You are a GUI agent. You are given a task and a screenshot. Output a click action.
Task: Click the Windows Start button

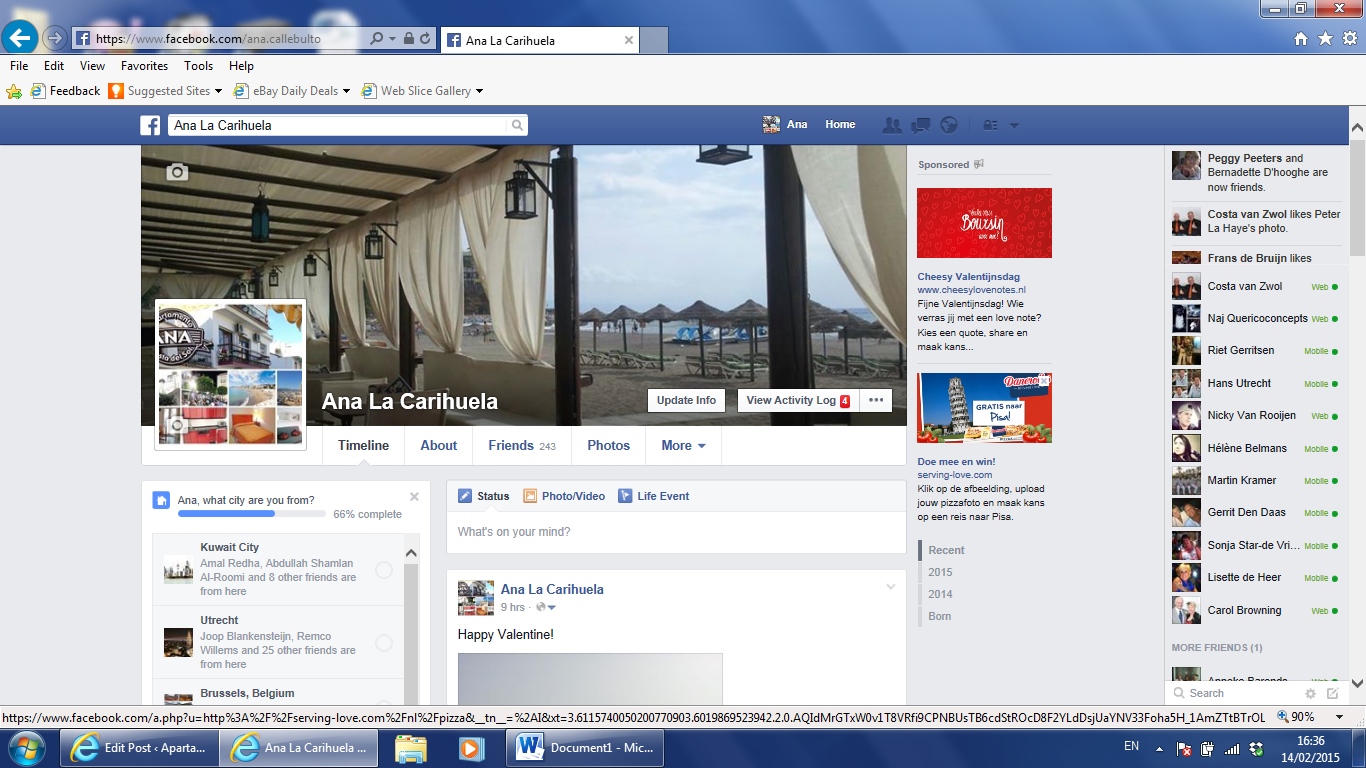26,748
